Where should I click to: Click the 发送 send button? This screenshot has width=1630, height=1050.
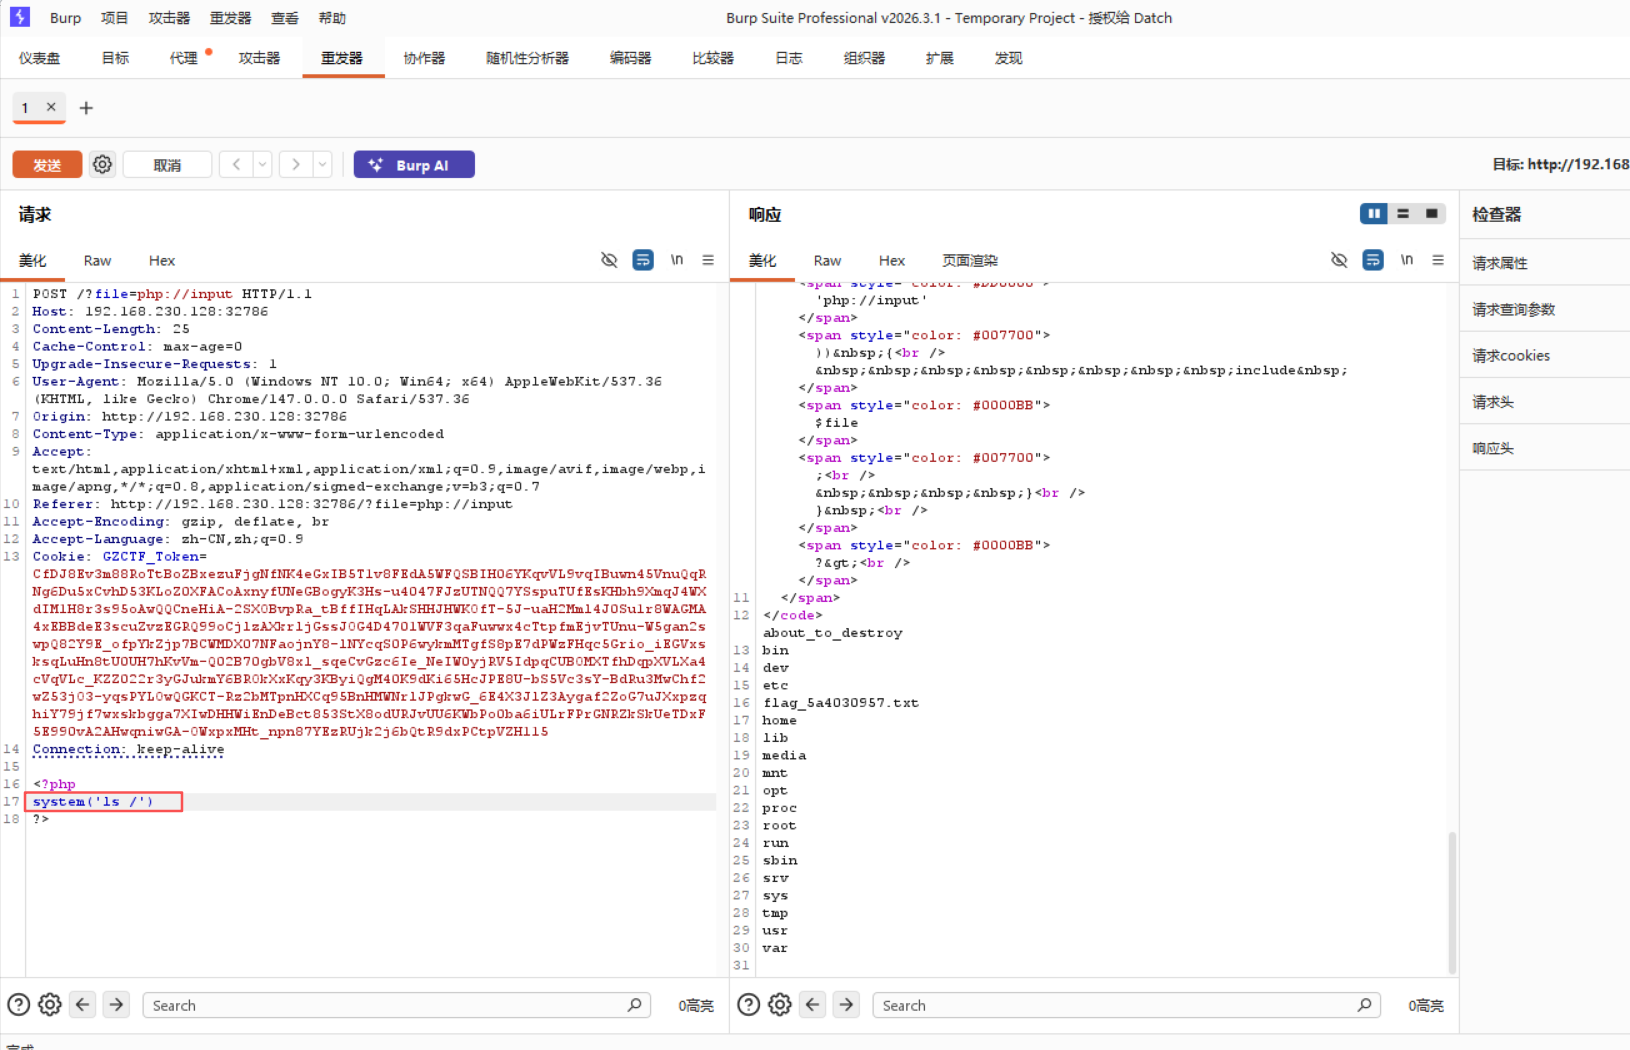point(47,165)
